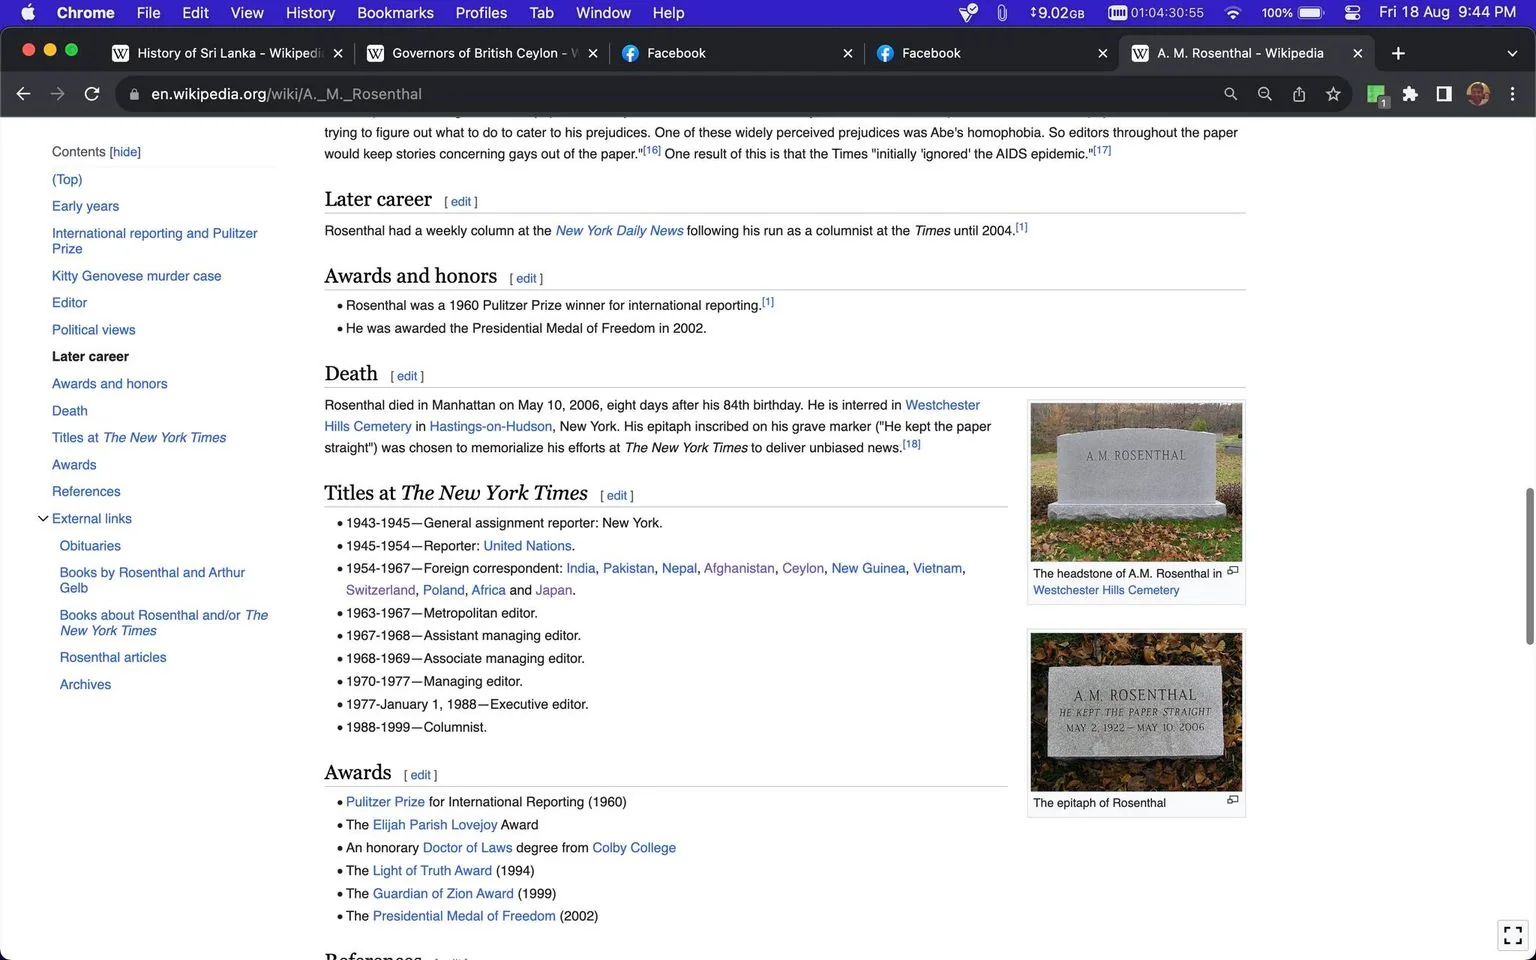
Task: Open Chrome side panel icon
Action: [1444, 94]
